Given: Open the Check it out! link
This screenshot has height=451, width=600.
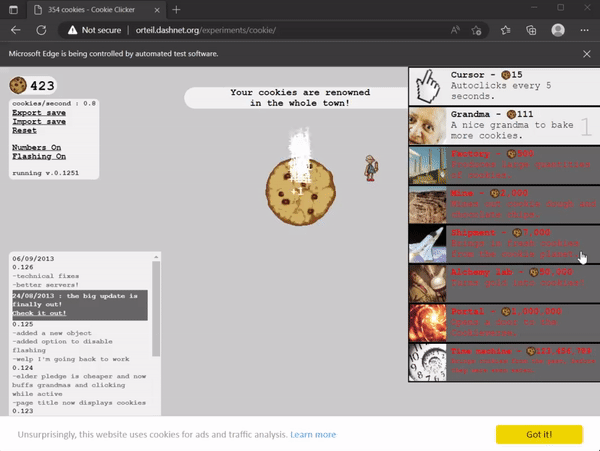Looking at the screenshot, I should tap(39, 313).
